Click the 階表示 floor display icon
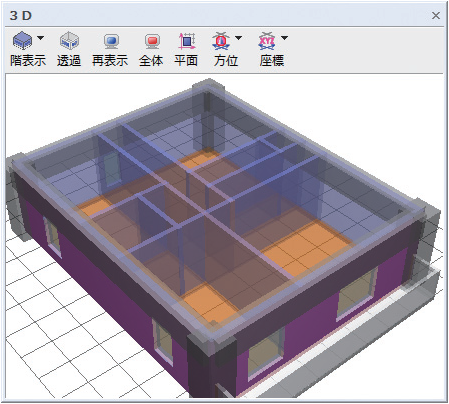 22,40
